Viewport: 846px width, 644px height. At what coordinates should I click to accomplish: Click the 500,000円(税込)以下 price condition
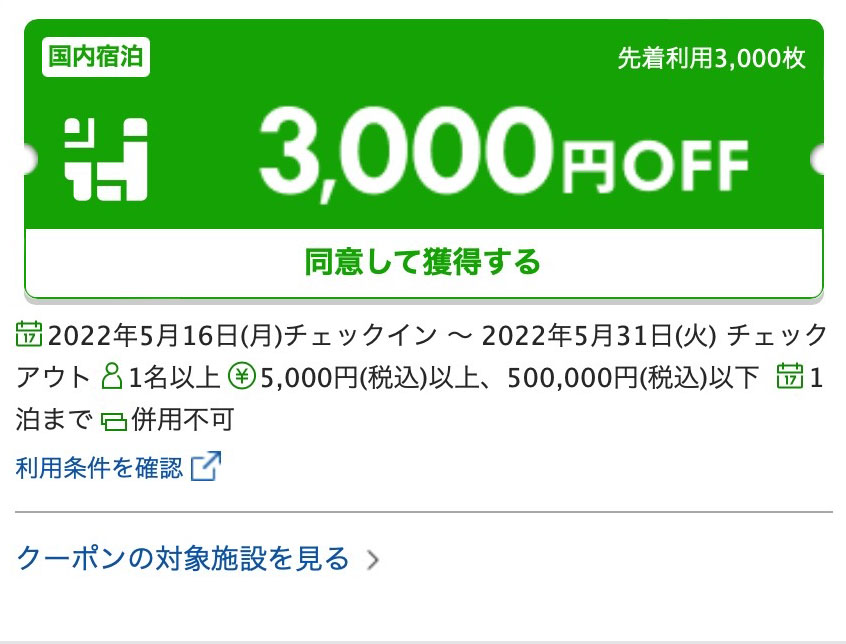[x=633, y=377]
